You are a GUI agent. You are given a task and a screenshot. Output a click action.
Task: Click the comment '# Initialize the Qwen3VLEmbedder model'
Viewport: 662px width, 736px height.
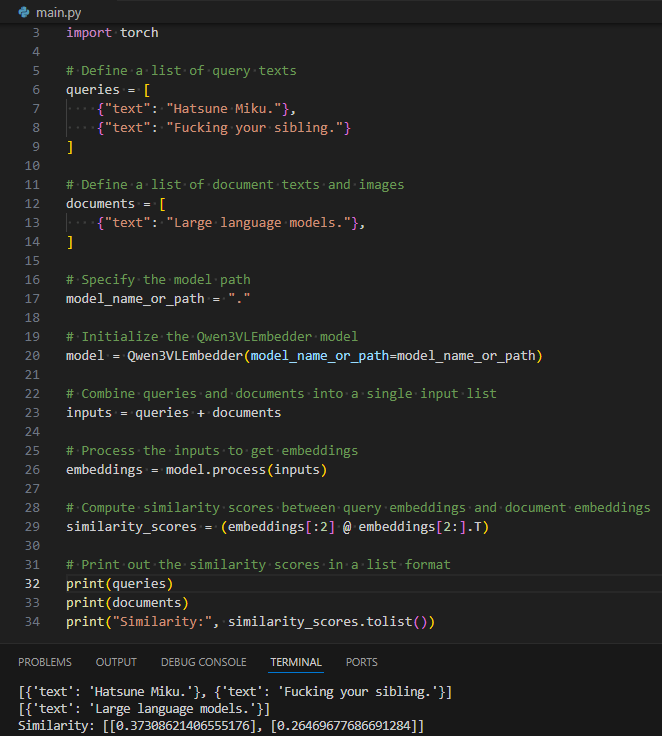pos(212,336)
